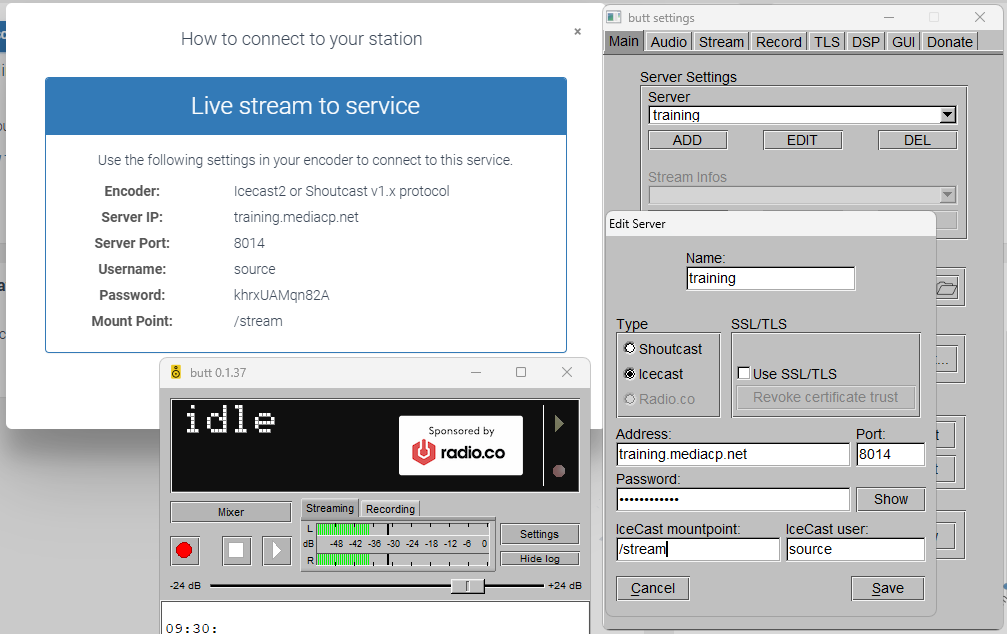Open the Donate tab
The height and width of the screenshot is (634, 1007).
[x=949, y=42]
